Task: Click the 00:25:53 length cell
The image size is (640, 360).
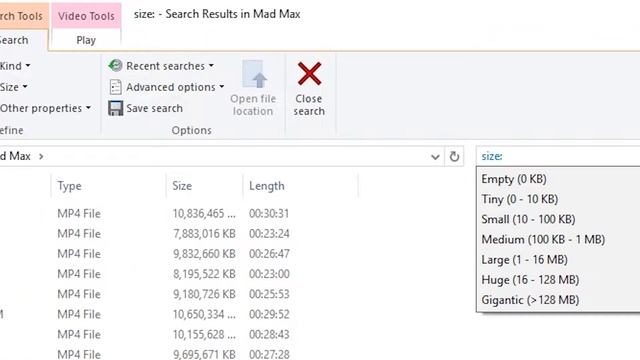Action: (269, 294)
